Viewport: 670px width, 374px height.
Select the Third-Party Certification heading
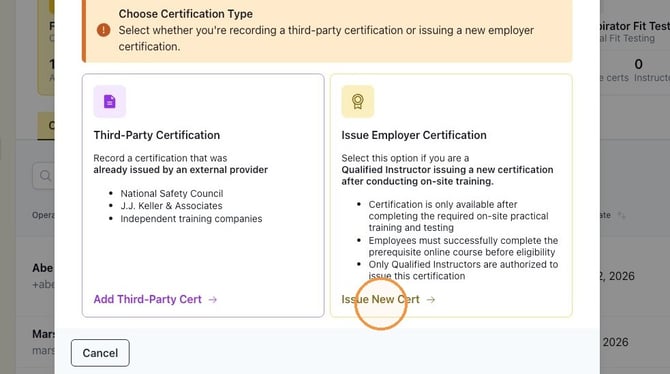157,135
